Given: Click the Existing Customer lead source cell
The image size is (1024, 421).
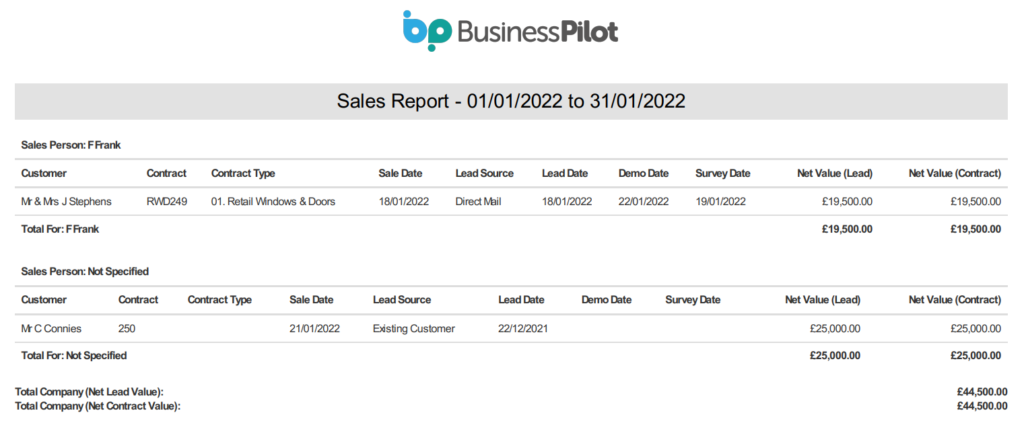Looking at the screenshot, I should [413, 328].
